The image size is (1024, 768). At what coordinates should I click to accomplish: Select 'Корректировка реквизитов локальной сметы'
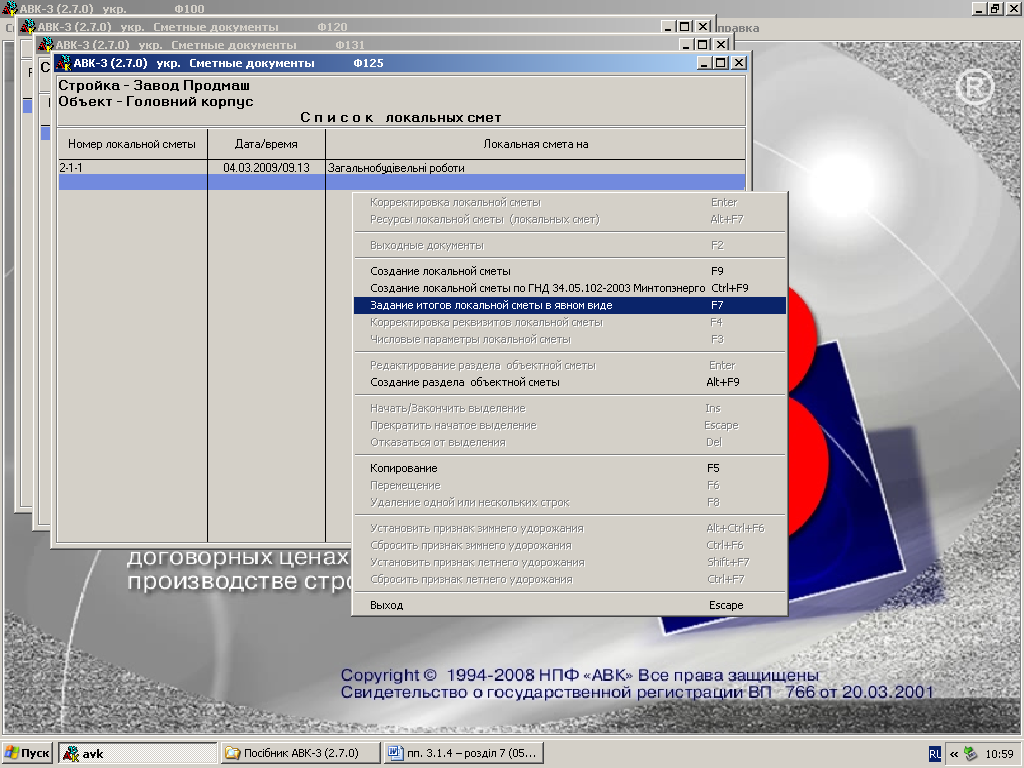pos(569,322)
